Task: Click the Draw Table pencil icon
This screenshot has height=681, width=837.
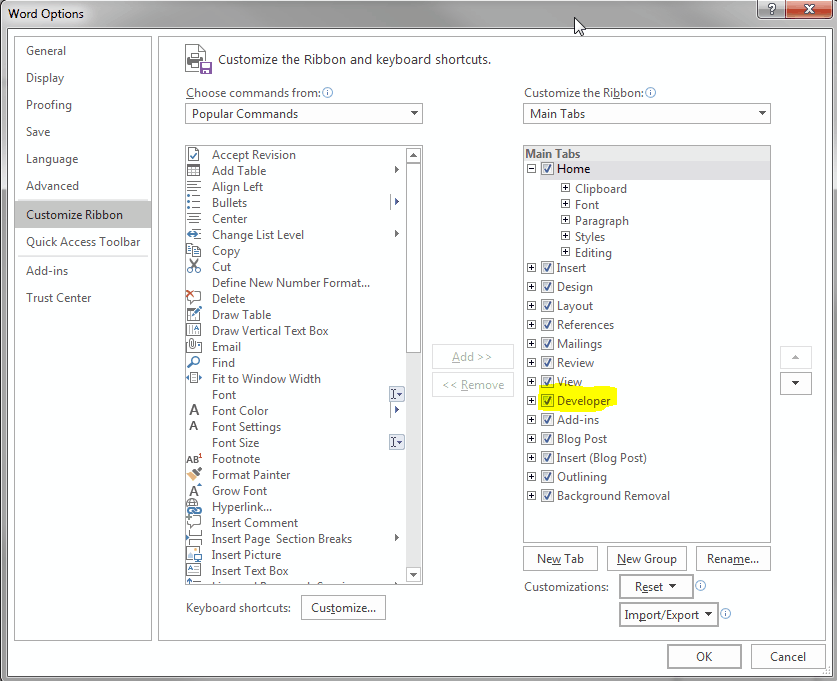Action: 194,314
